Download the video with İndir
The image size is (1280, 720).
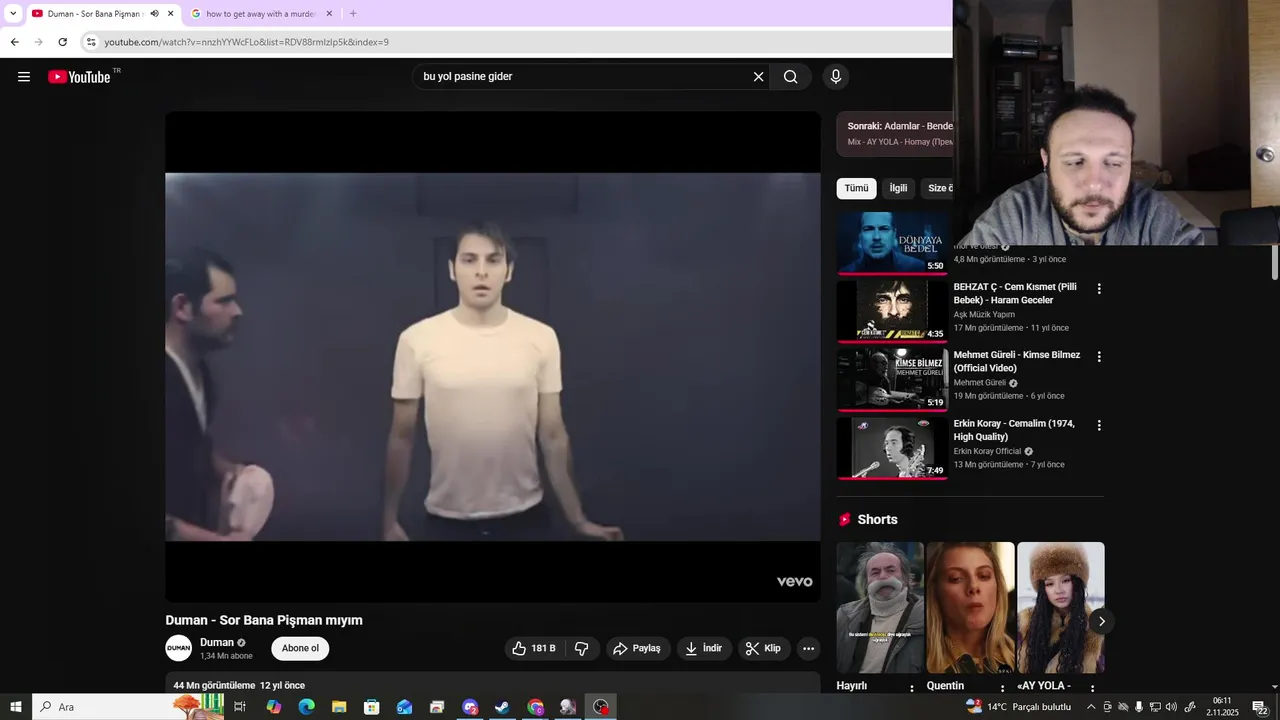704,648
